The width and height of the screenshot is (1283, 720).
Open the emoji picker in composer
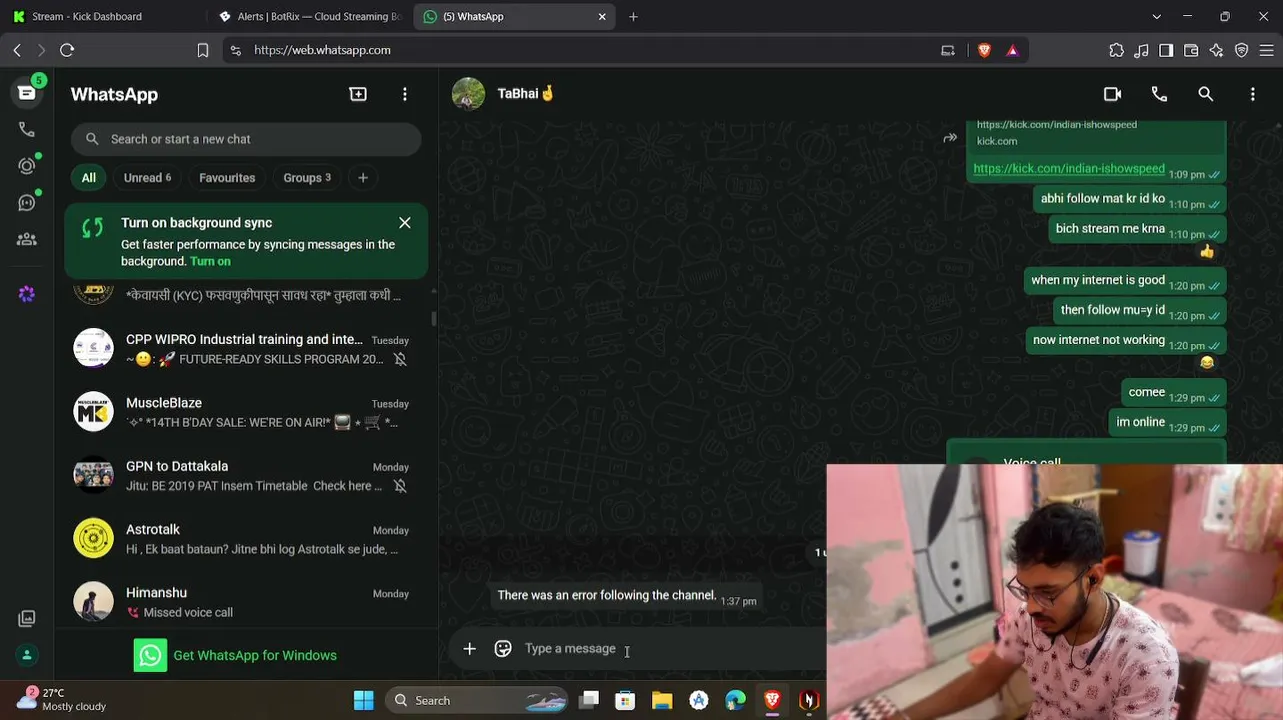pos(503,649)
